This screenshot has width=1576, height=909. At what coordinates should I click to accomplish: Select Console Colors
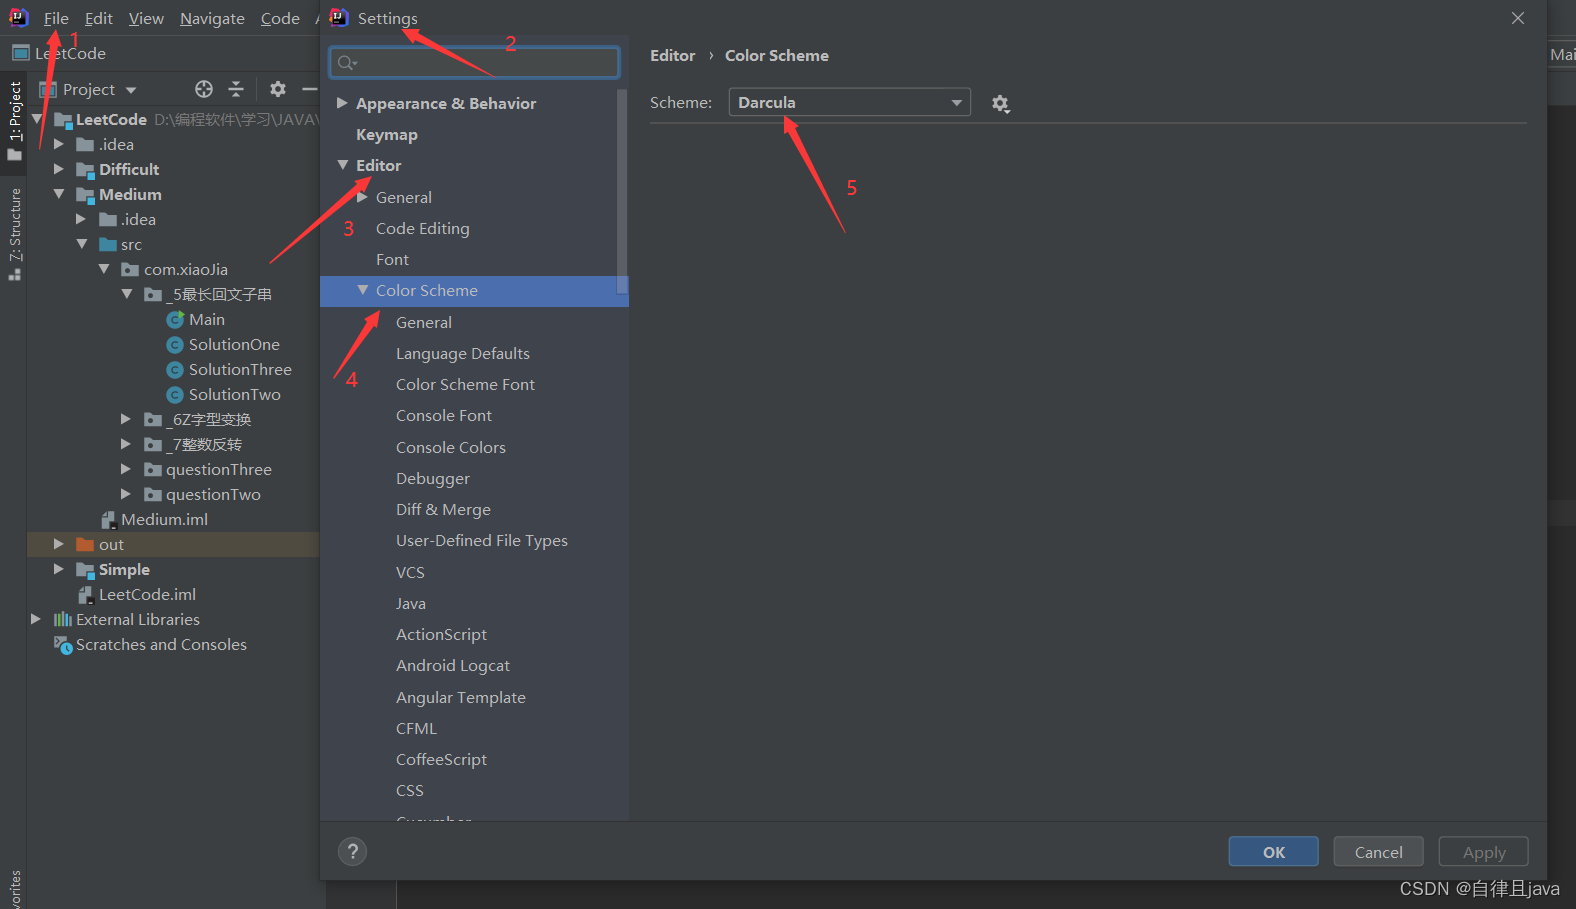coord(451,447)
